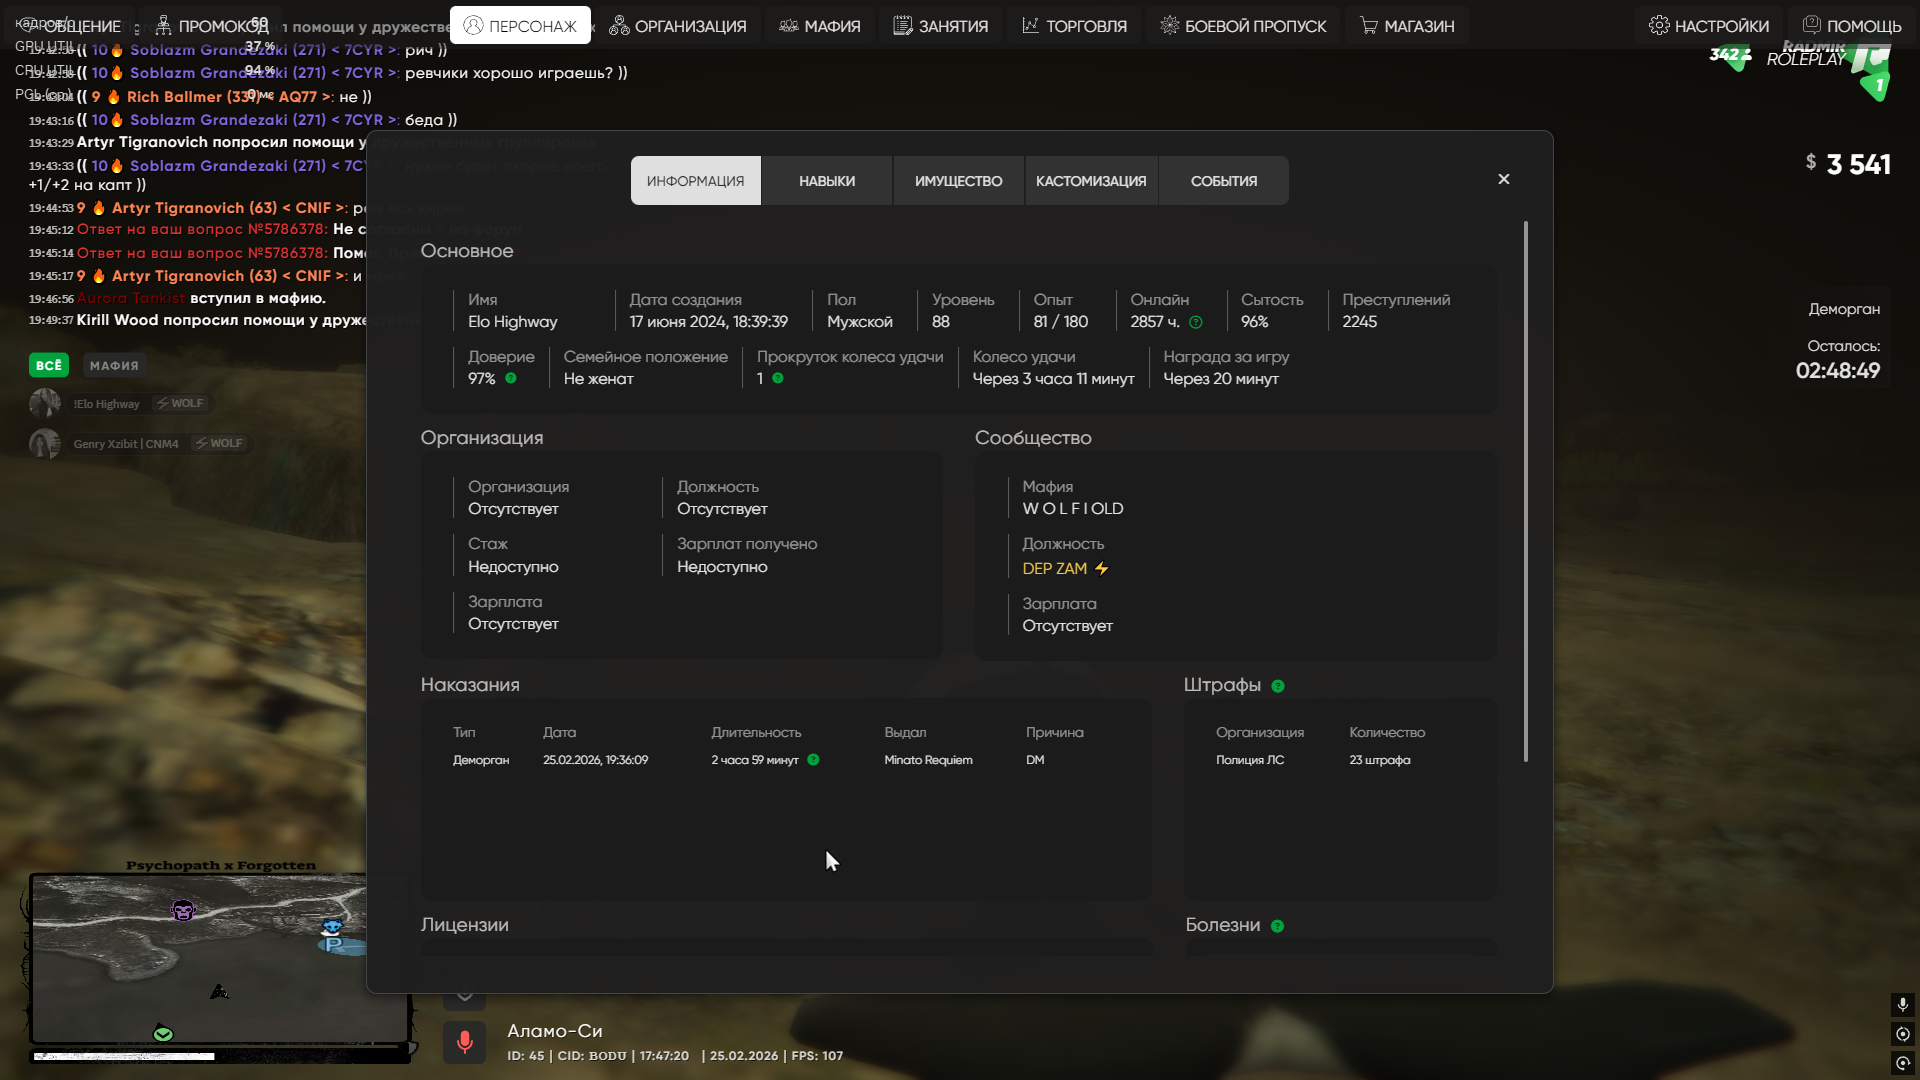Viewport: 1920px width, 1080px height.
Task: Switch to the Навыки tab
Action: point(826,181)
